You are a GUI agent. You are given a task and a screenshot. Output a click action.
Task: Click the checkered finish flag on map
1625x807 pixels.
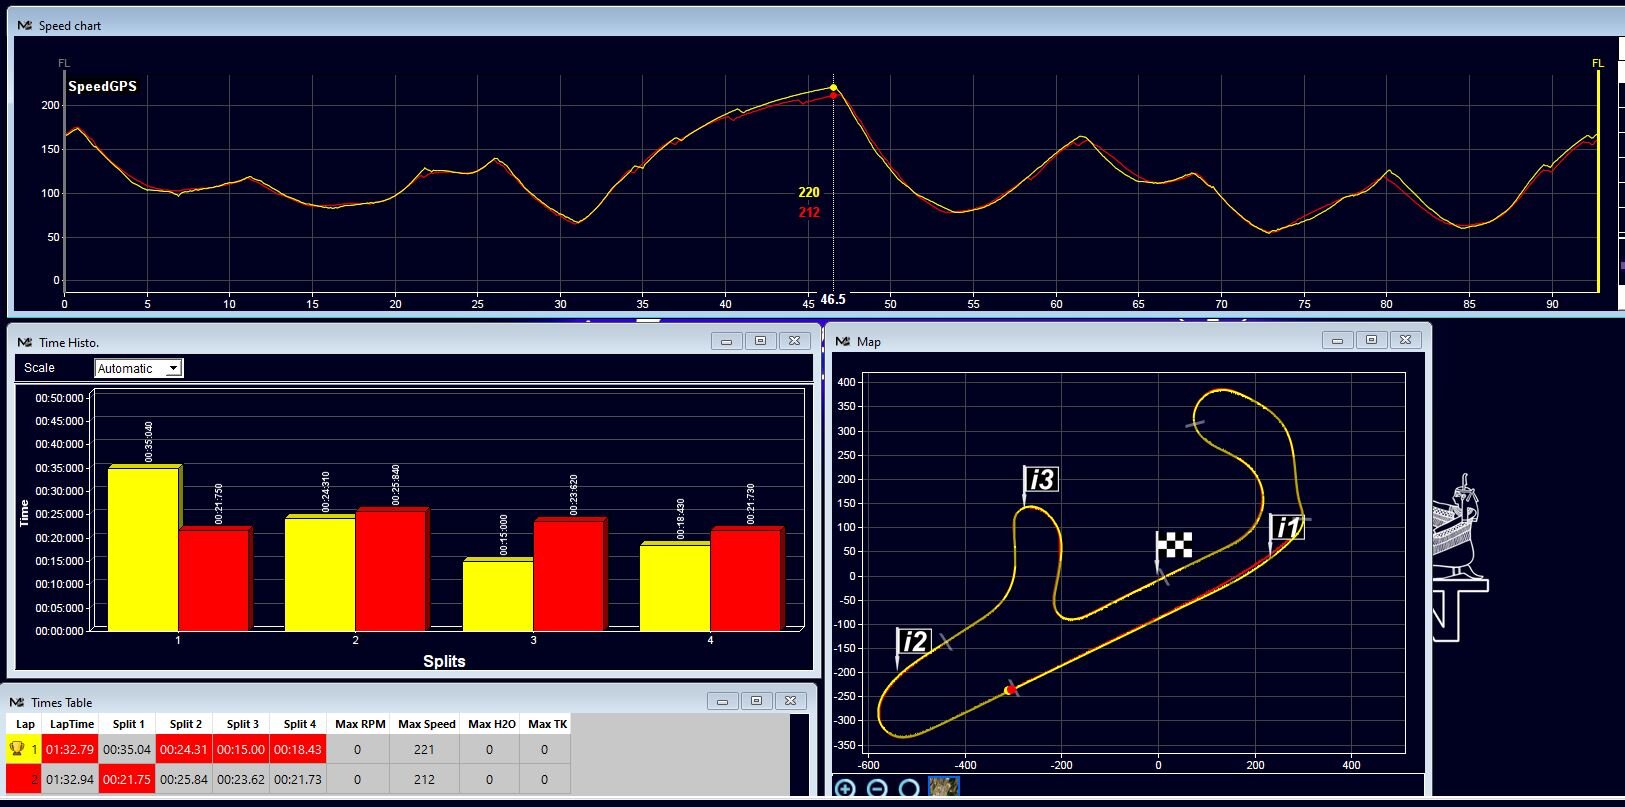[1174, 546]
